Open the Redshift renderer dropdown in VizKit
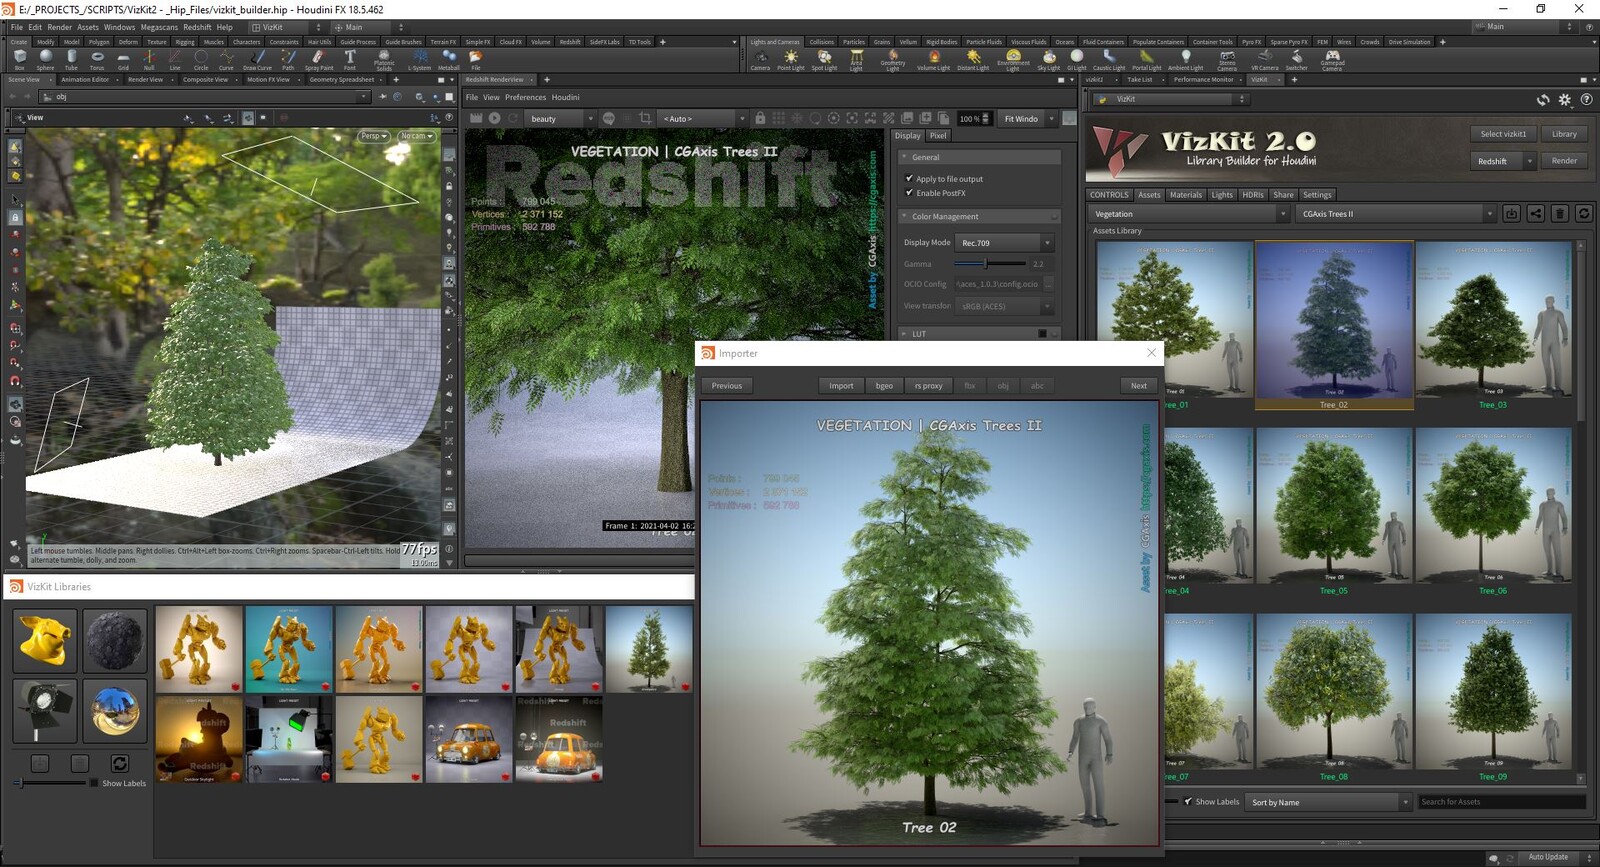Image resolution: width=1600 pixels, height=867 pixels. click(1502, 161)
